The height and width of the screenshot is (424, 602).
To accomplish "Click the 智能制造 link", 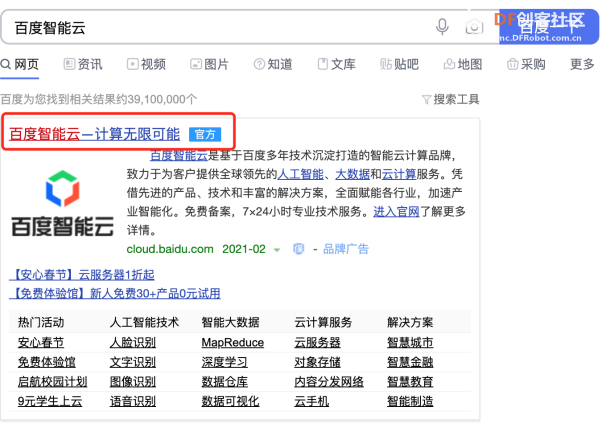I will coord(410,401).
